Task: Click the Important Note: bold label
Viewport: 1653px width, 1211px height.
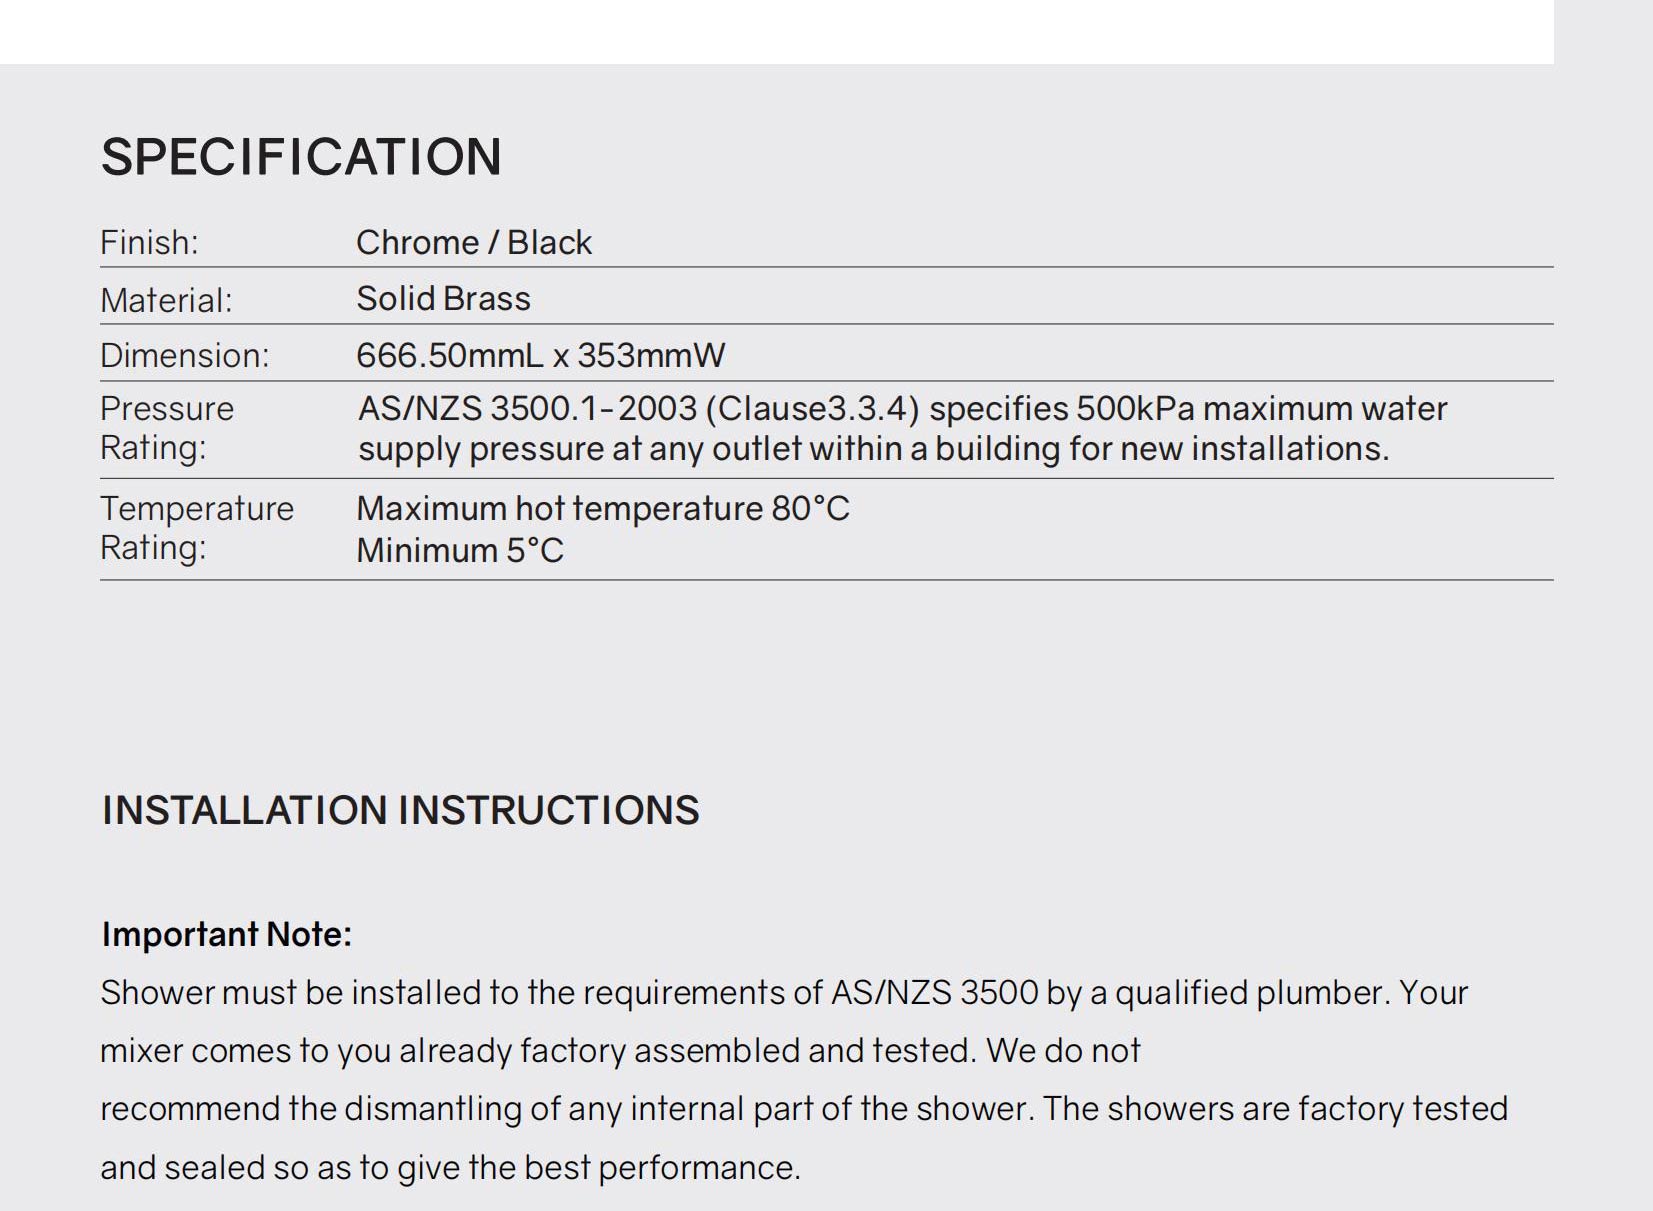Action: pos(227,934)
